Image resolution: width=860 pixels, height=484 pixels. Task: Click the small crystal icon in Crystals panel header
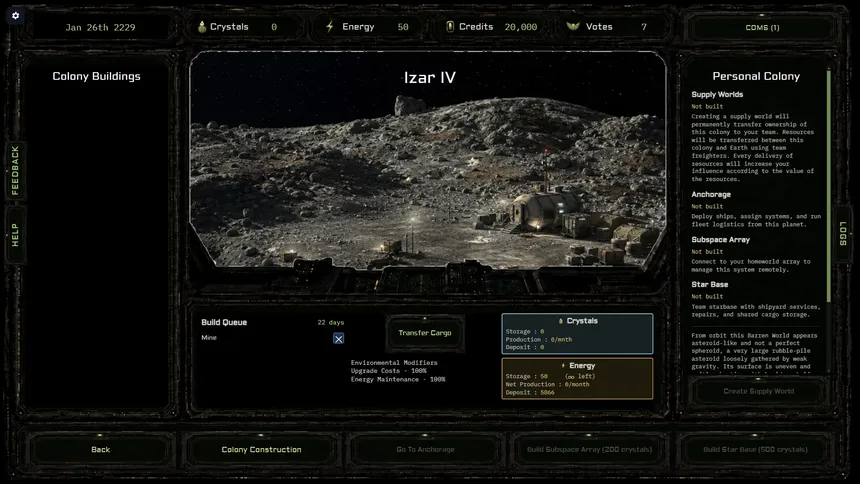pyautogui.click(x=561, y=321)
